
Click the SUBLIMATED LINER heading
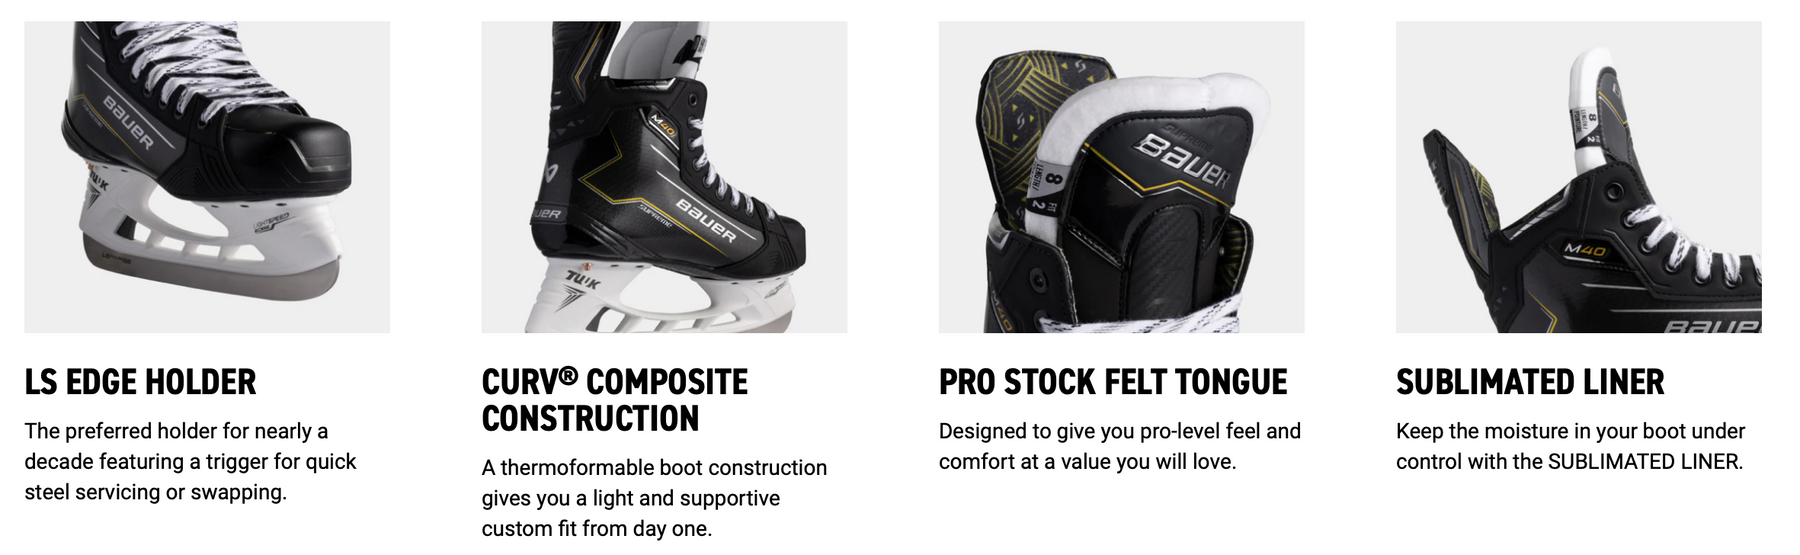[1530, 382]
